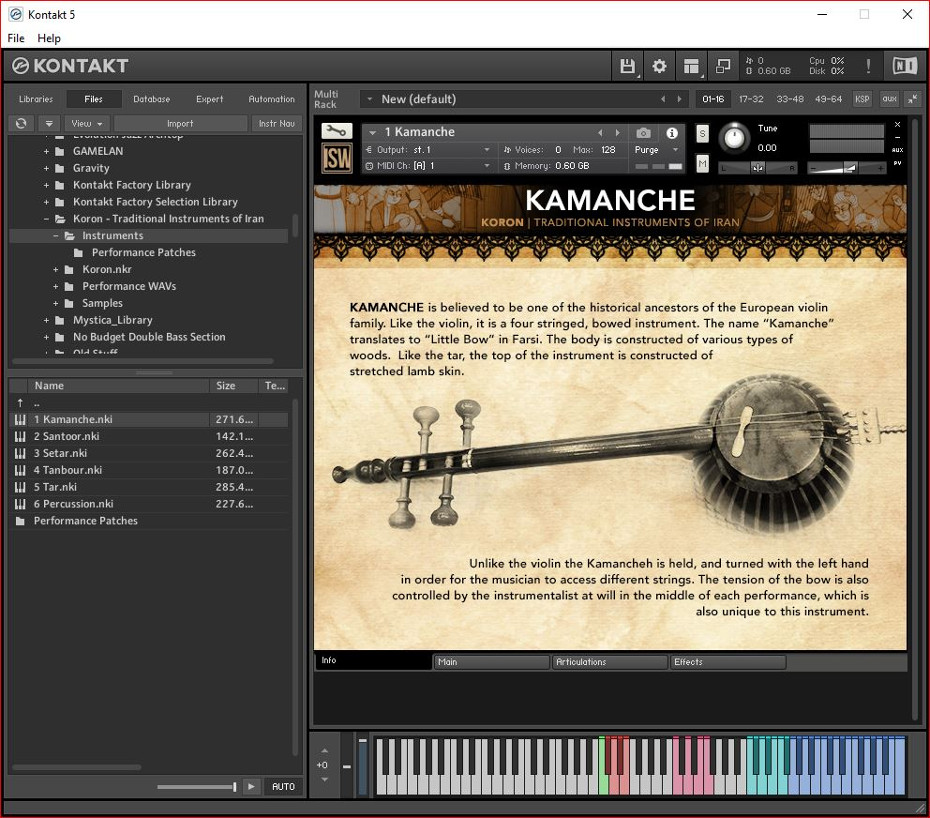
Task: Open the MIDI channel dropdown
Action: (486, 165)
